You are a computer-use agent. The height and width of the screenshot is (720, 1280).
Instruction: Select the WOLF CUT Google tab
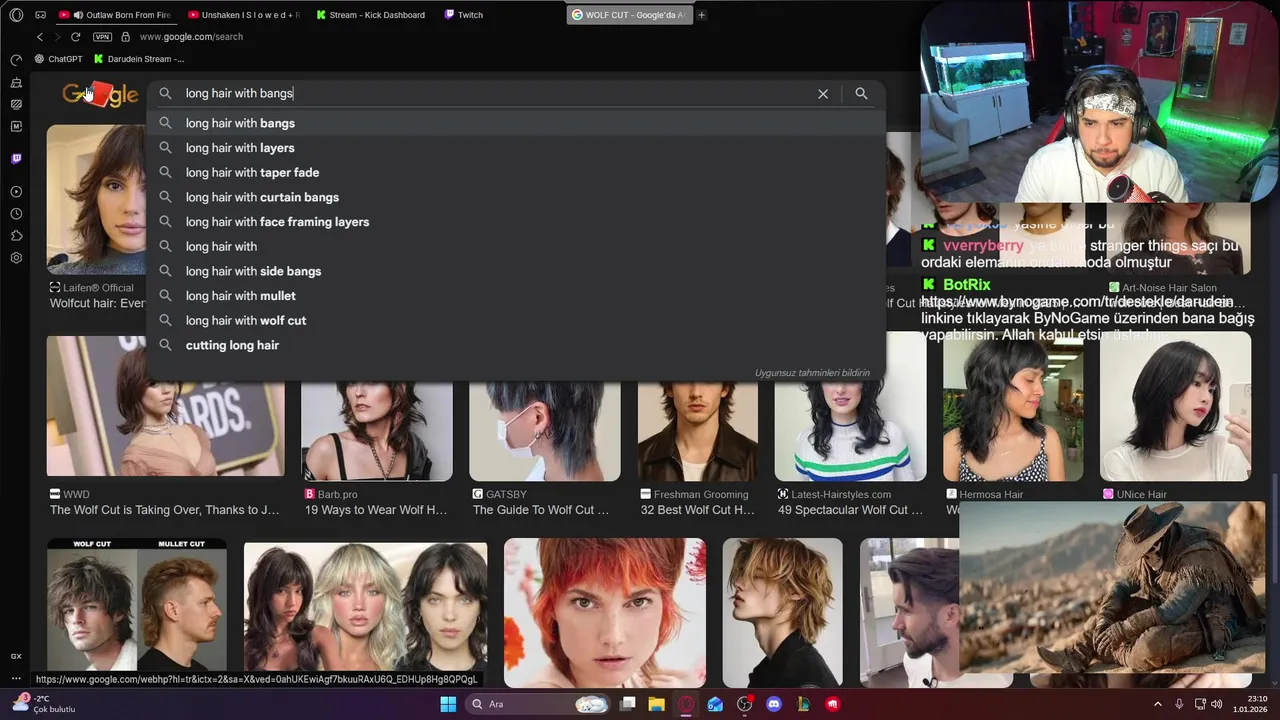[x=628, y=15]
